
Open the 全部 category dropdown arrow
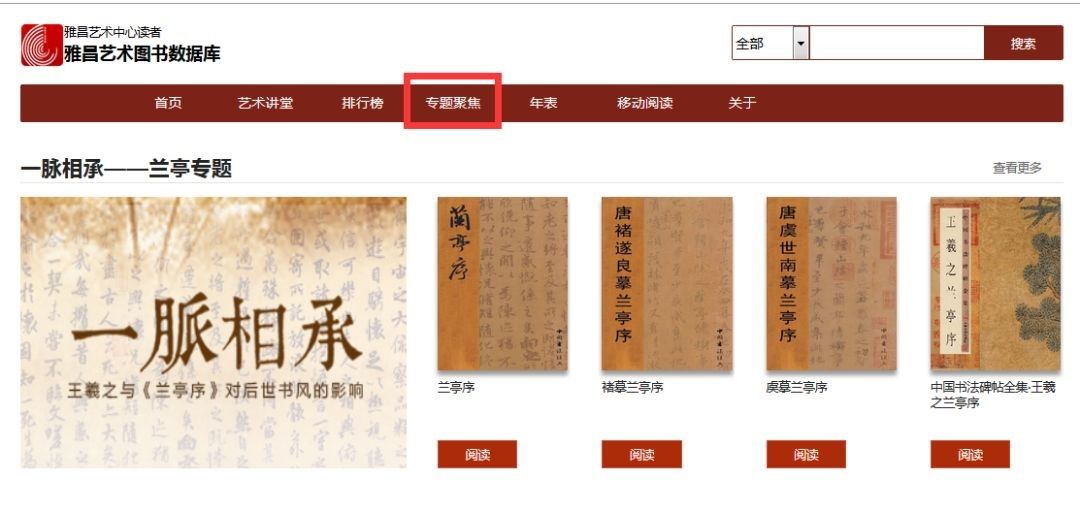tap(801, 43)
